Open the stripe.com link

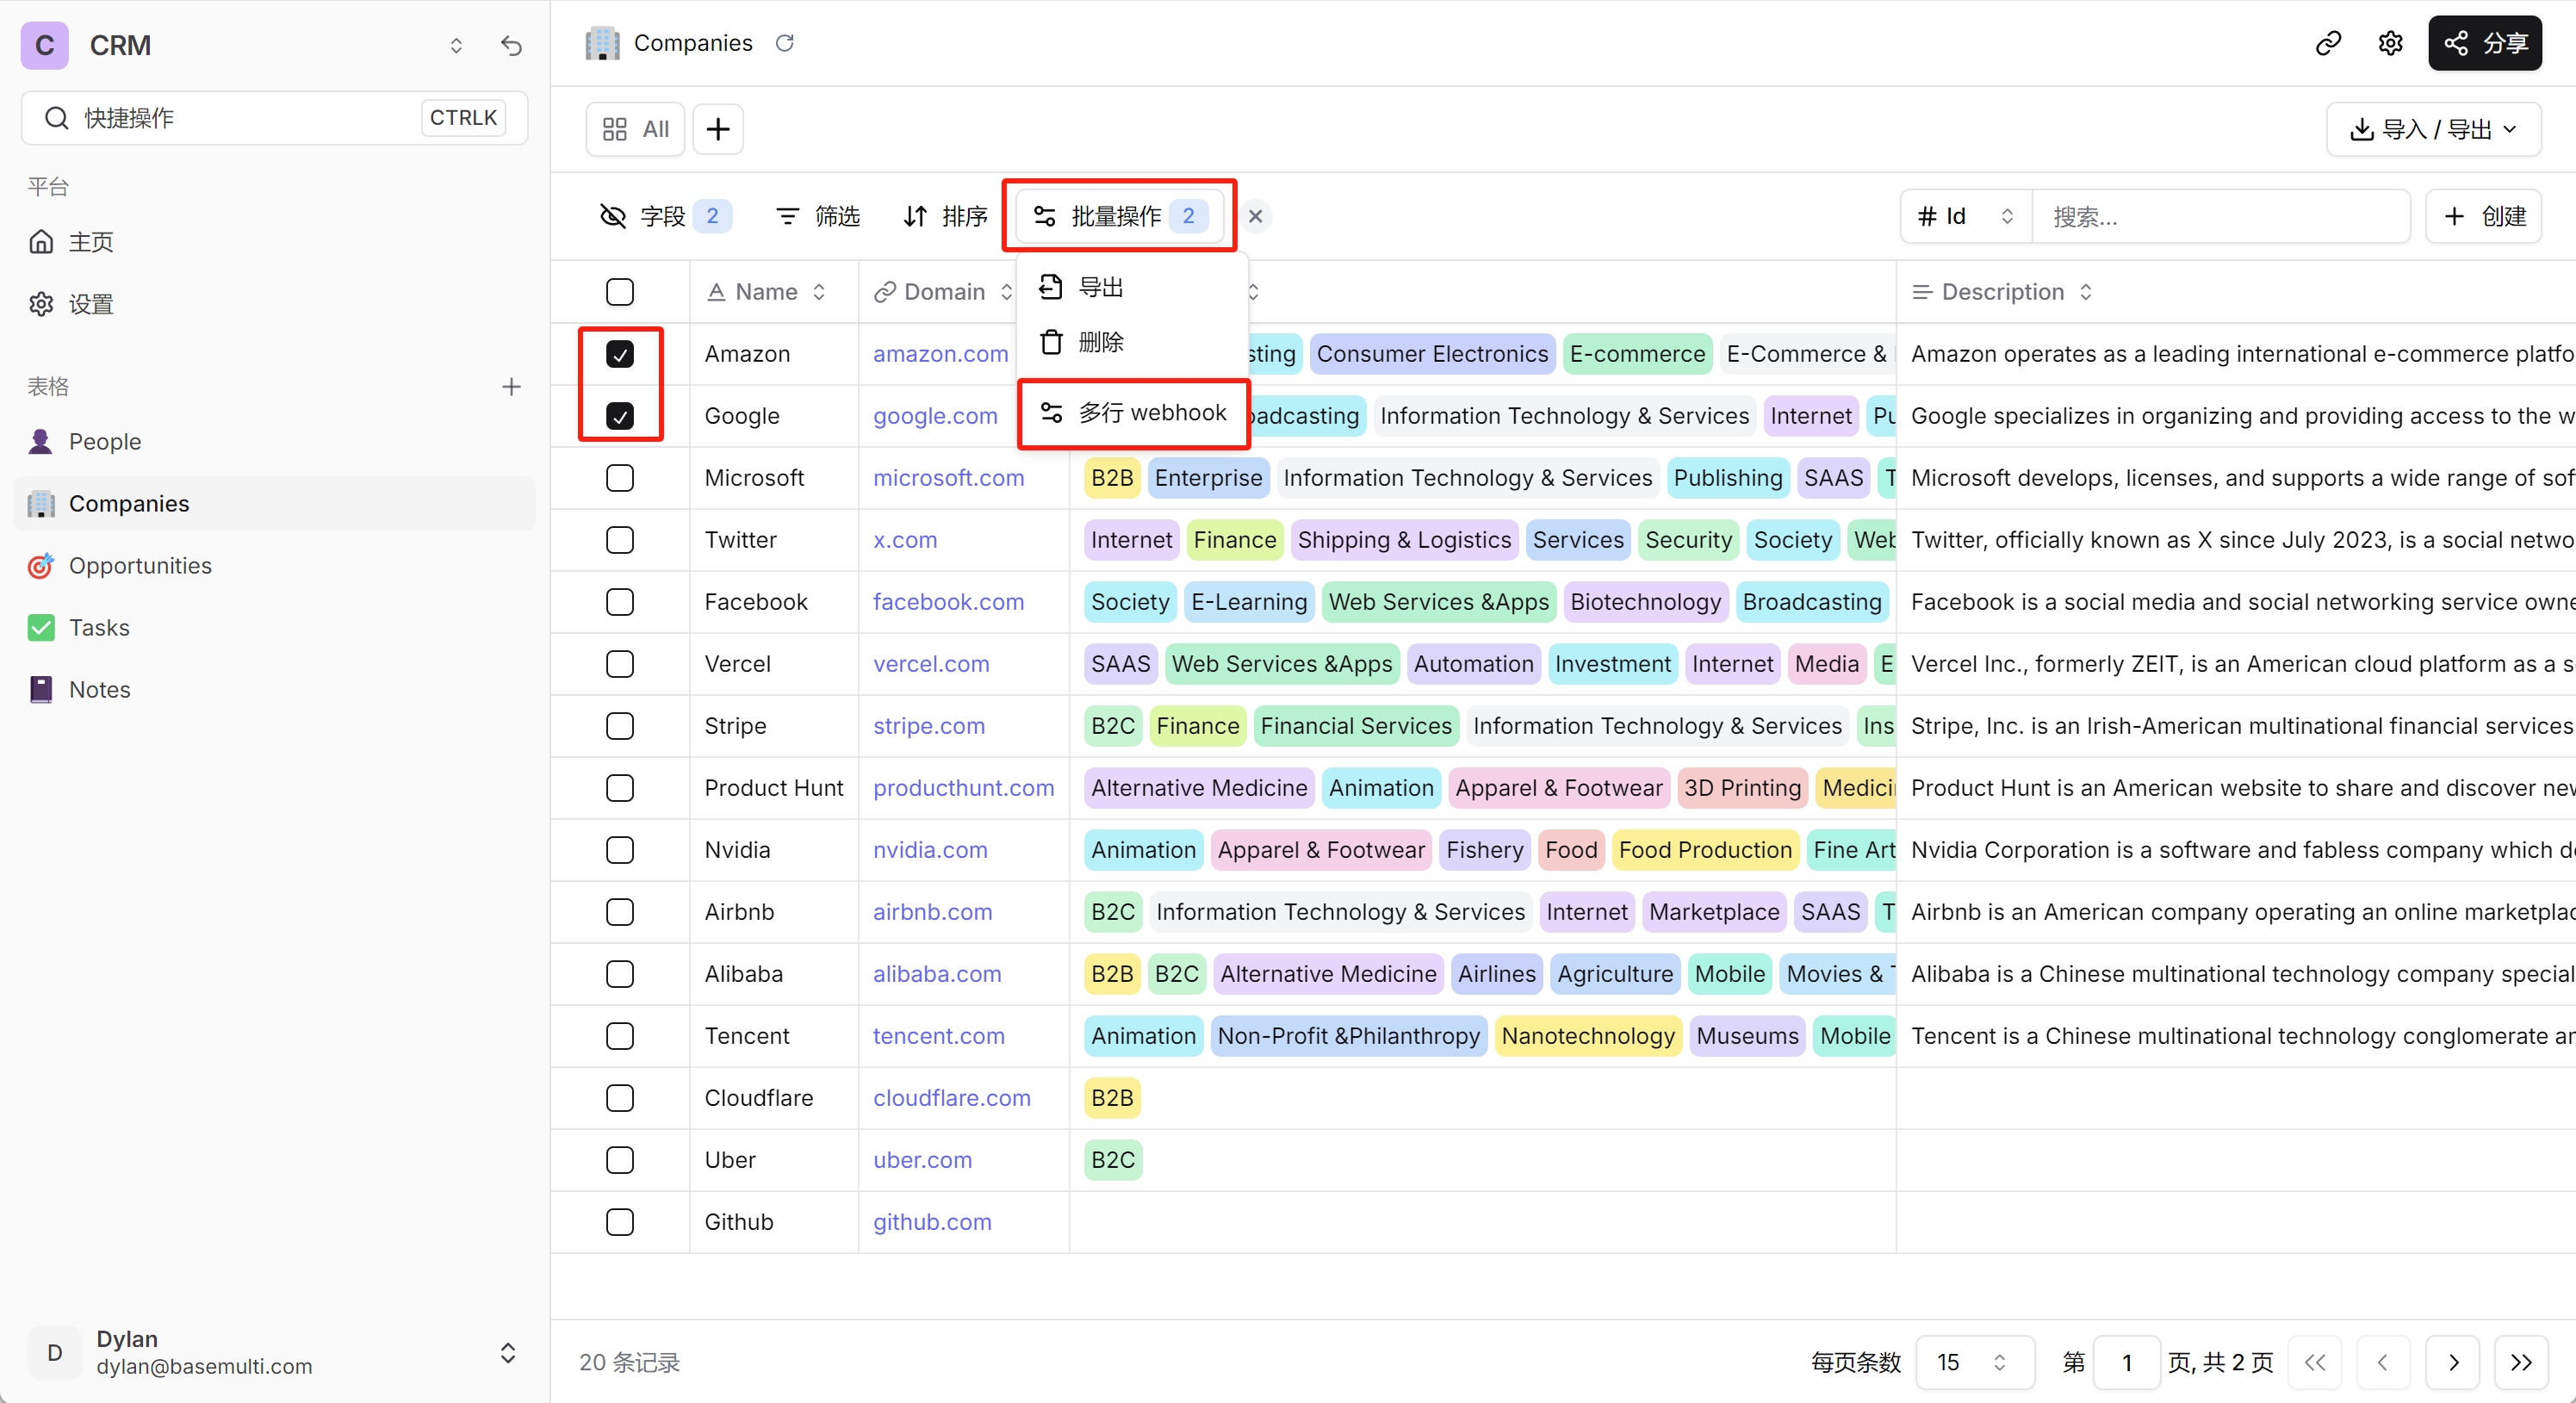(929, 726)
